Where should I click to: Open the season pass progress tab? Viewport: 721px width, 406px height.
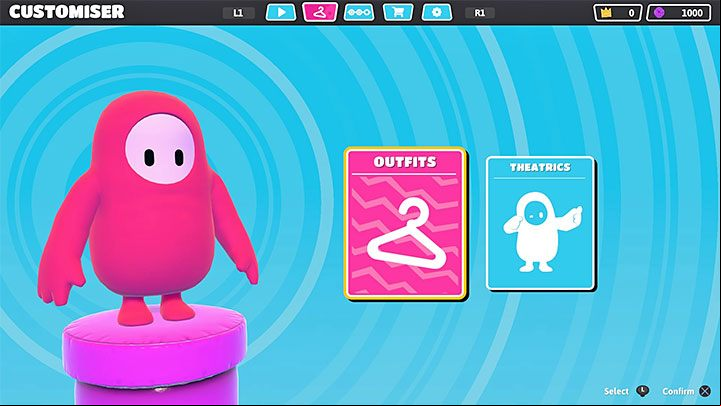(359, 12)
